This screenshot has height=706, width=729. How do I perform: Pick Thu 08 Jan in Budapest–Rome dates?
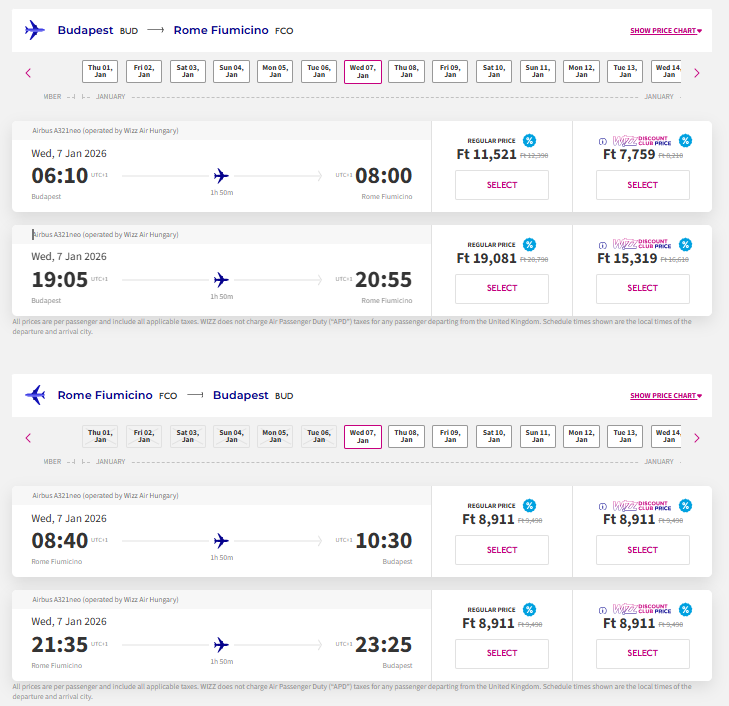click(x=407, y=71)
